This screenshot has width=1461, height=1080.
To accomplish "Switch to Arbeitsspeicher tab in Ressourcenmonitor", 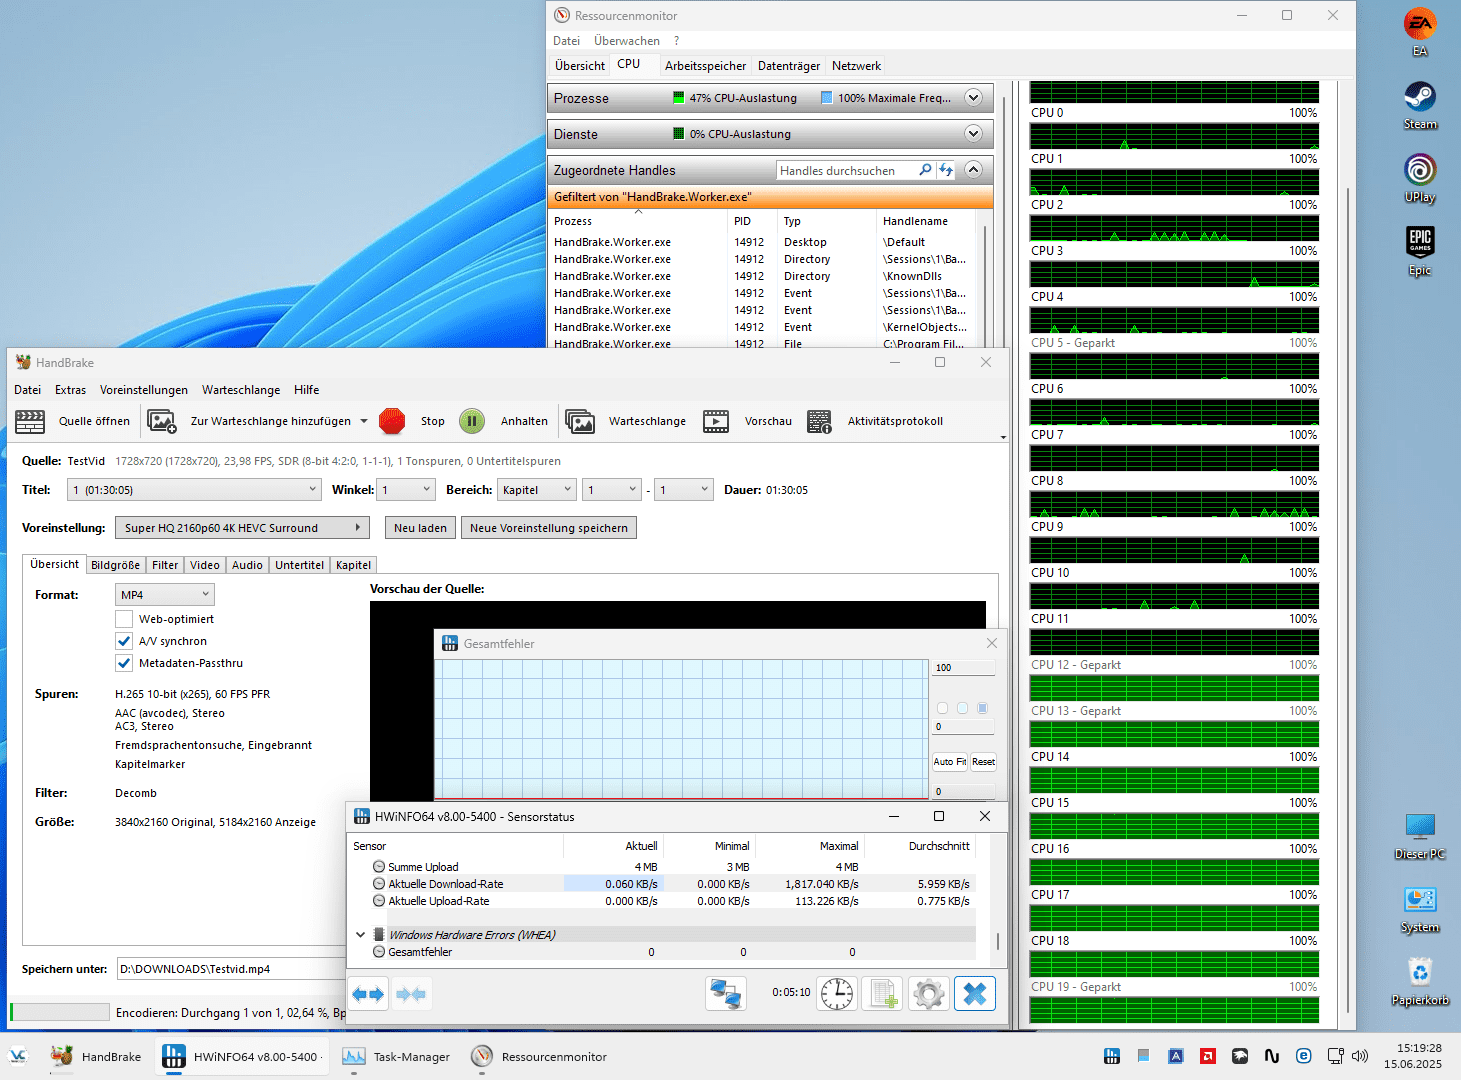I will [705, 66].
